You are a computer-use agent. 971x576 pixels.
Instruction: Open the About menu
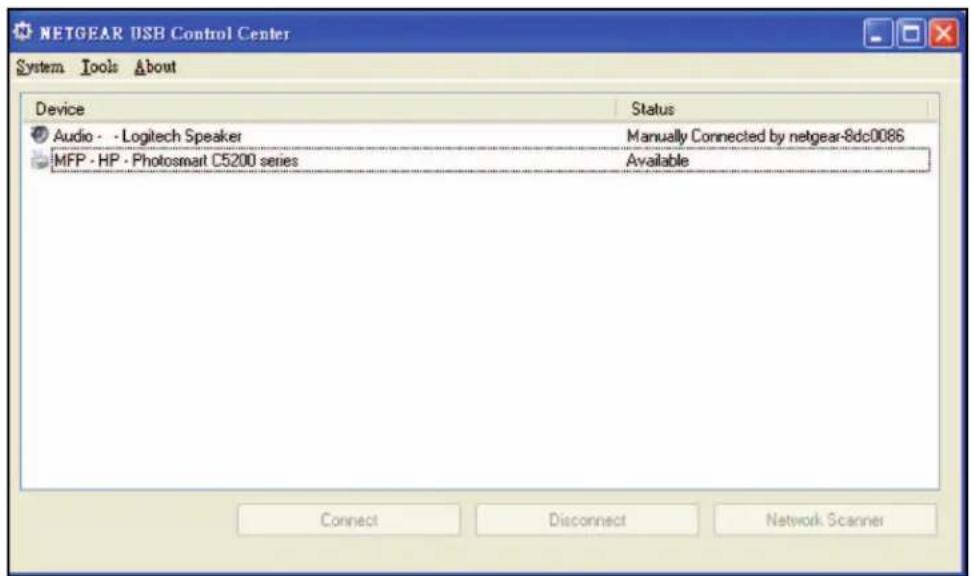point(155,67)
